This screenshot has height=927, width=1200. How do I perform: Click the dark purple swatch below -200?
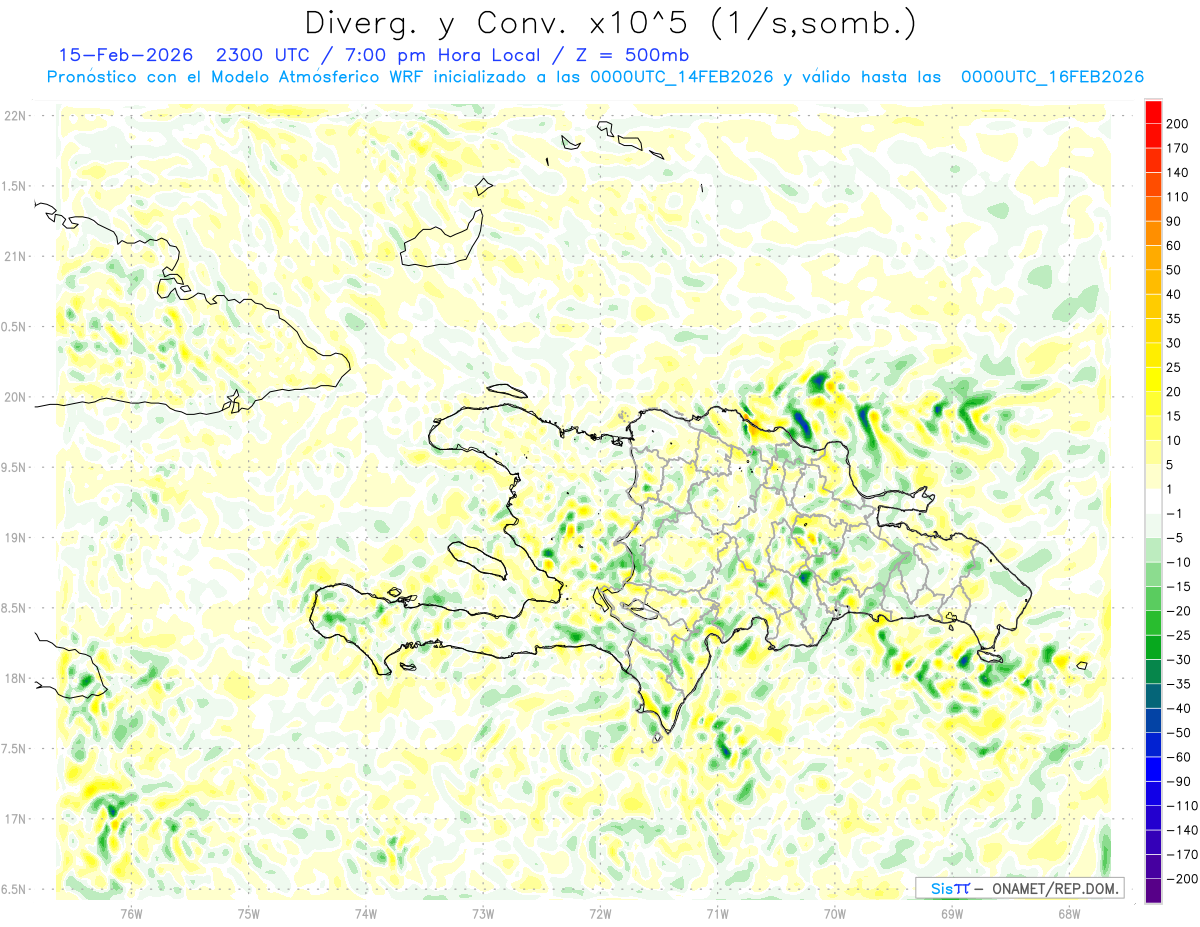pyautogui.click(x=1153, y=891)
